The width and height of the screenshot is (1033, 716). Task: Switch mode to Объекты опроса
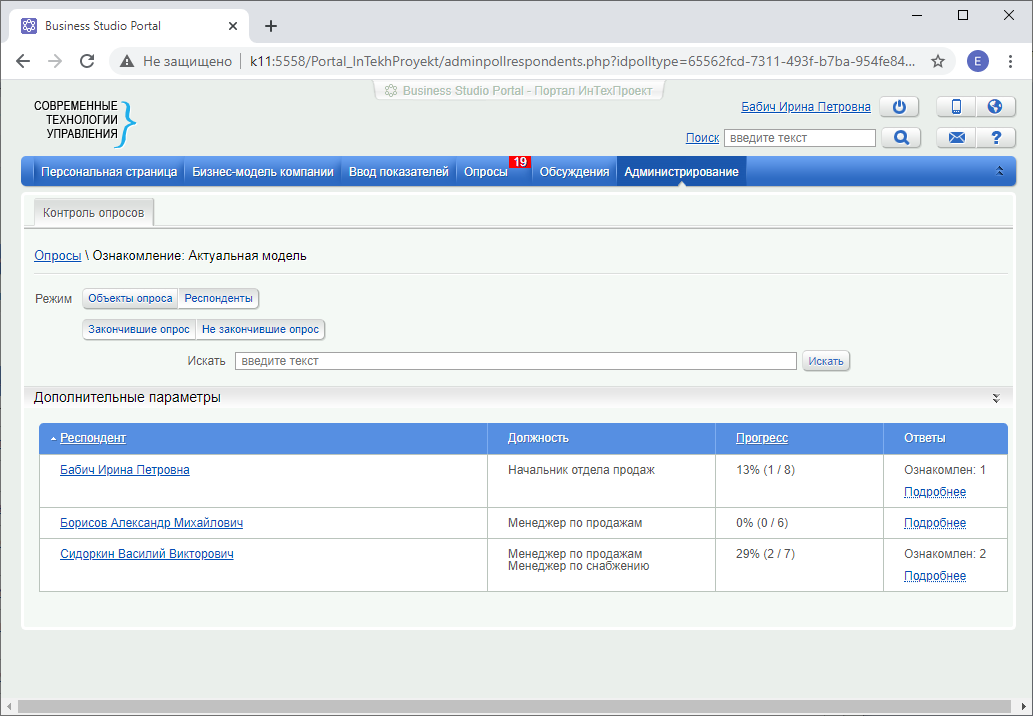130,298
